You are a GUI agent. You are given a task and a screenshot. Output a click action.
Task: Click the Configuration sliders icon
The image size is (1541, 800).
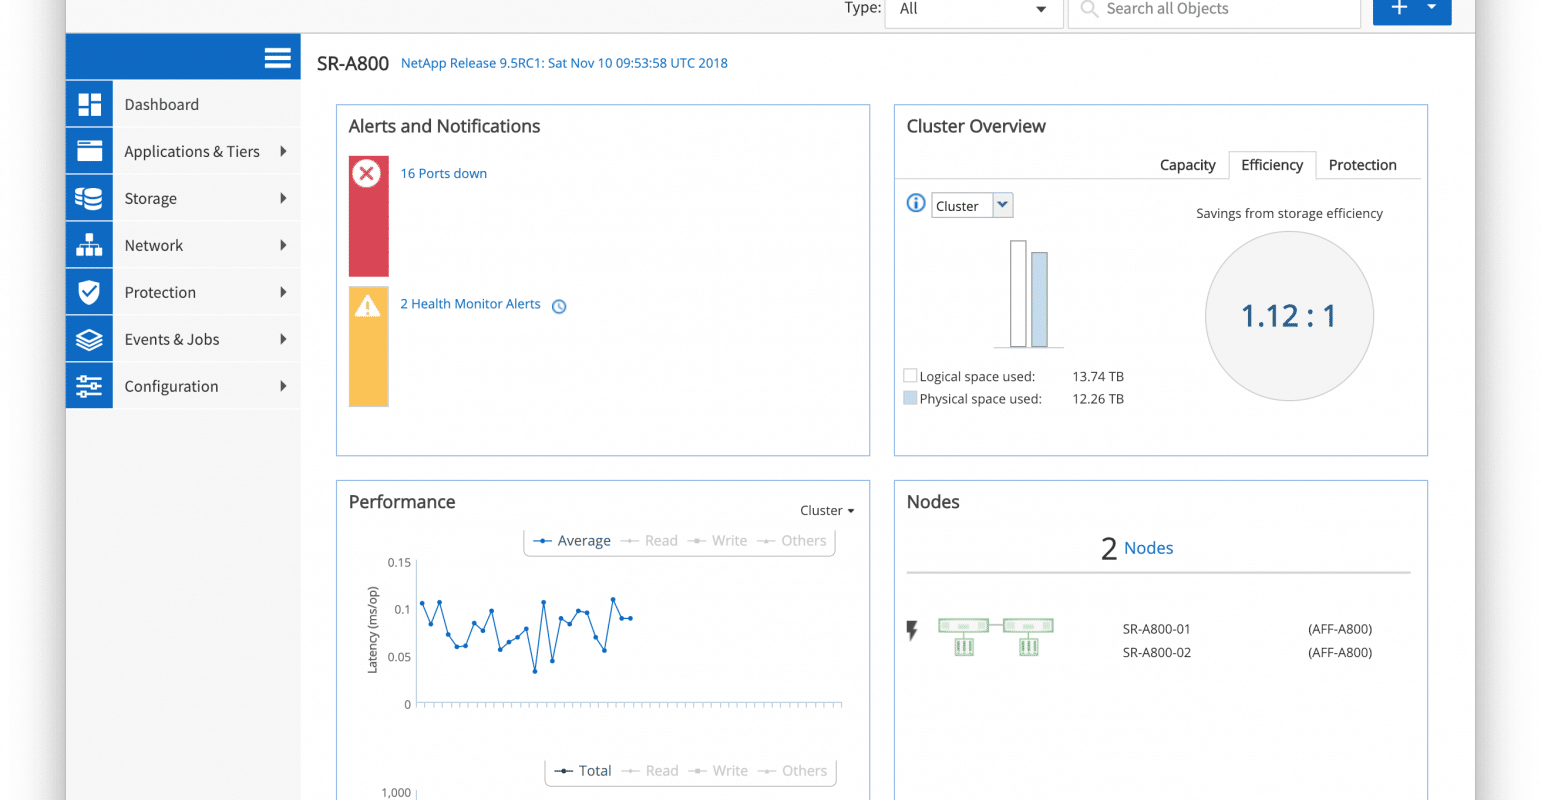click(x=89, y=386)
